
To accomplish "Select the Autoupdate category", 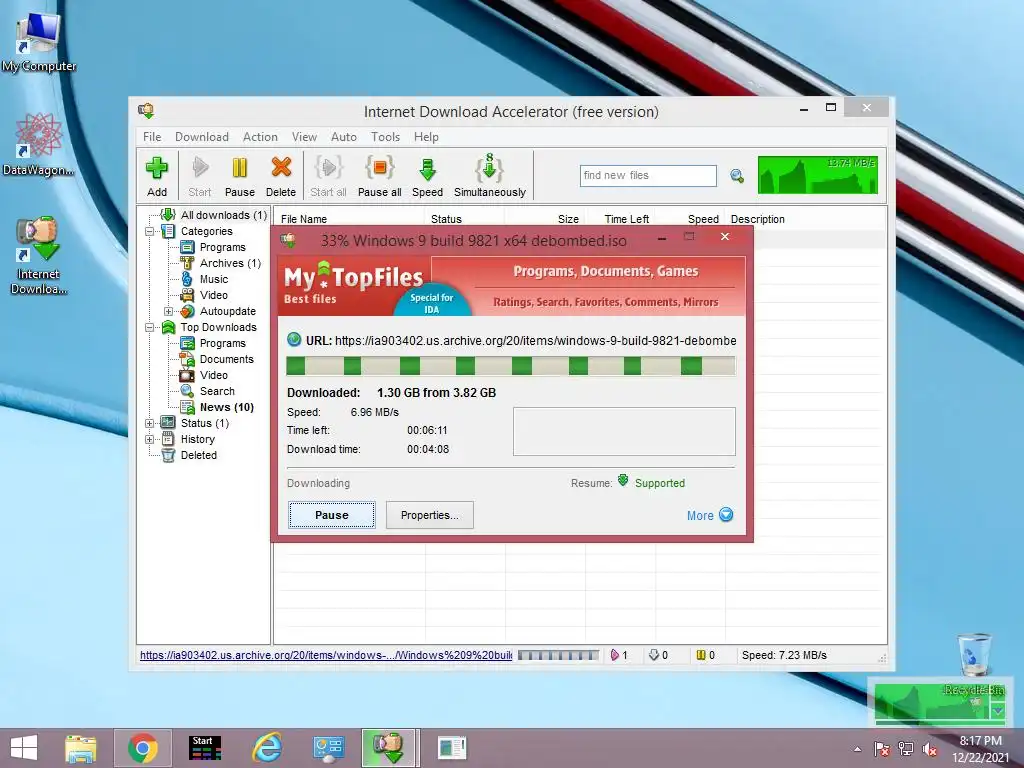I will coord(227,312).
